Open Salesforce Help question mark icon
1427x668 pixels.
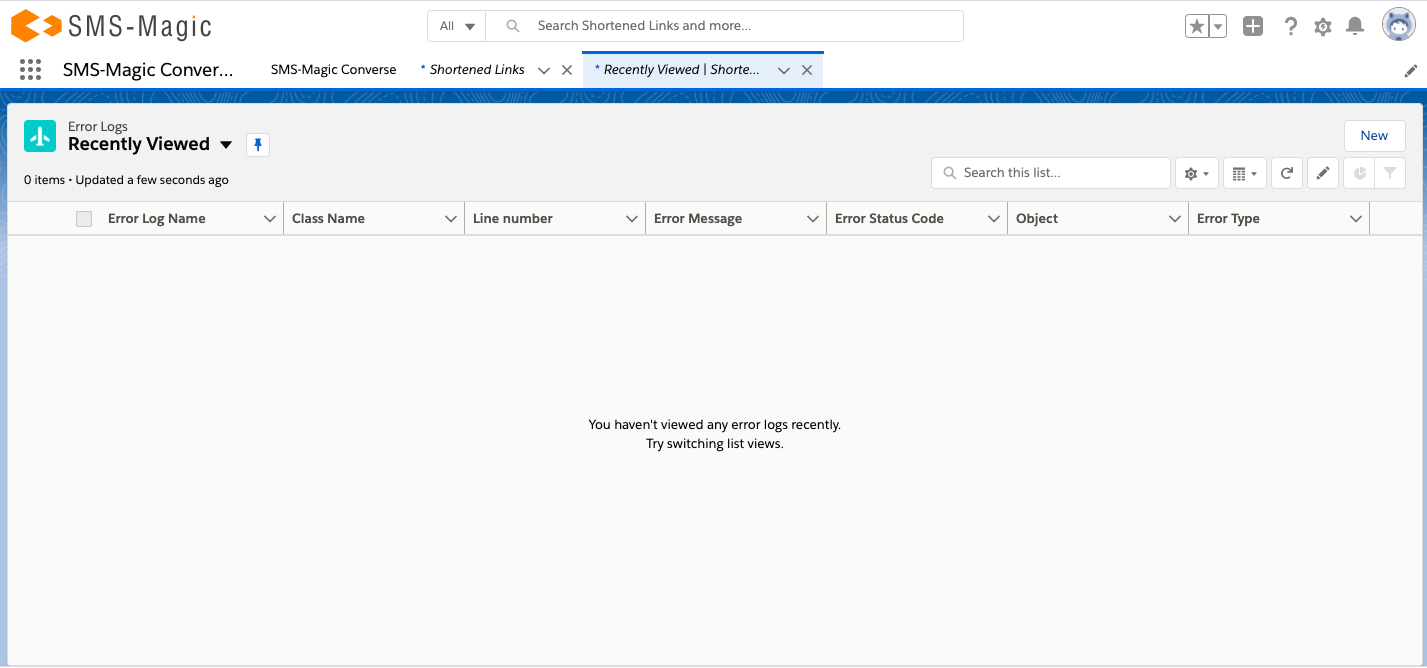pos(1290,26)
